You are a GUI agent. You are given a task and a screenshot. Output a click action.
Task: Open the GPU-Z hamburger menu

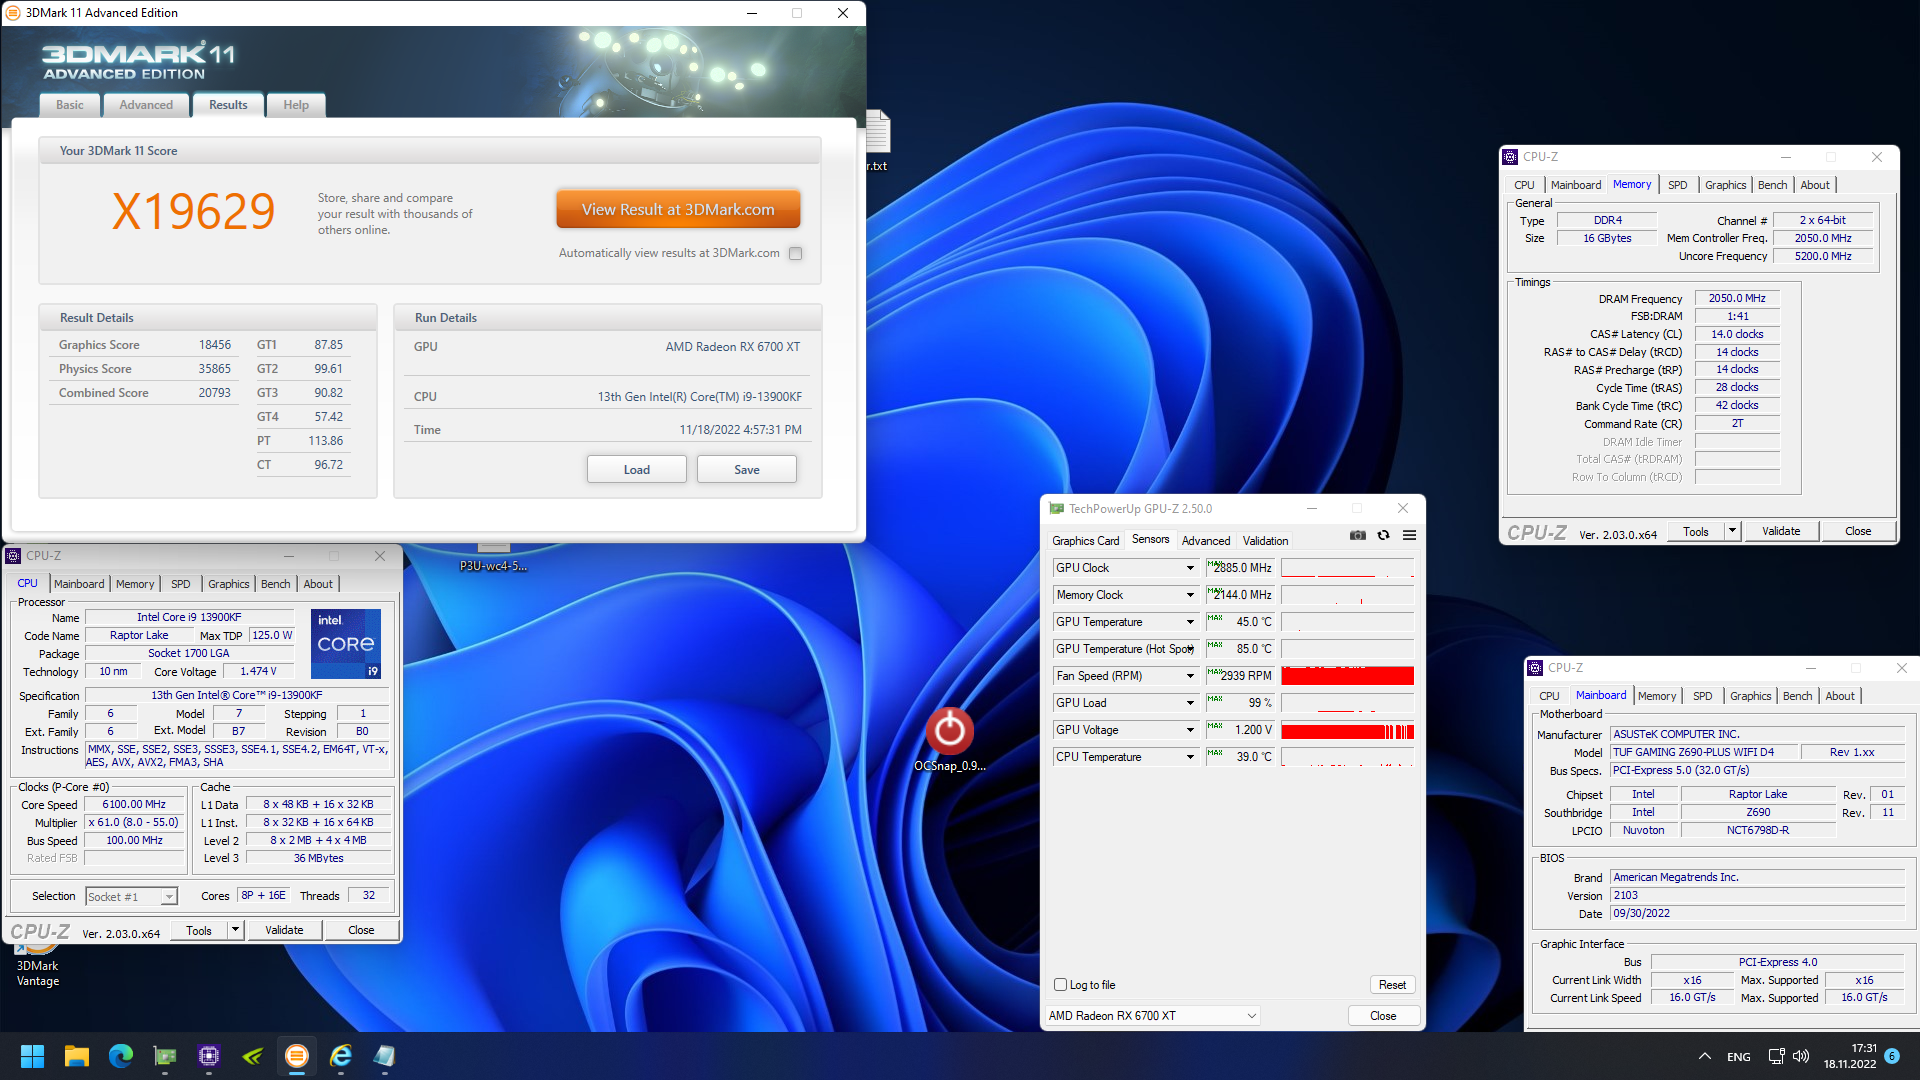click(1409, 535)
